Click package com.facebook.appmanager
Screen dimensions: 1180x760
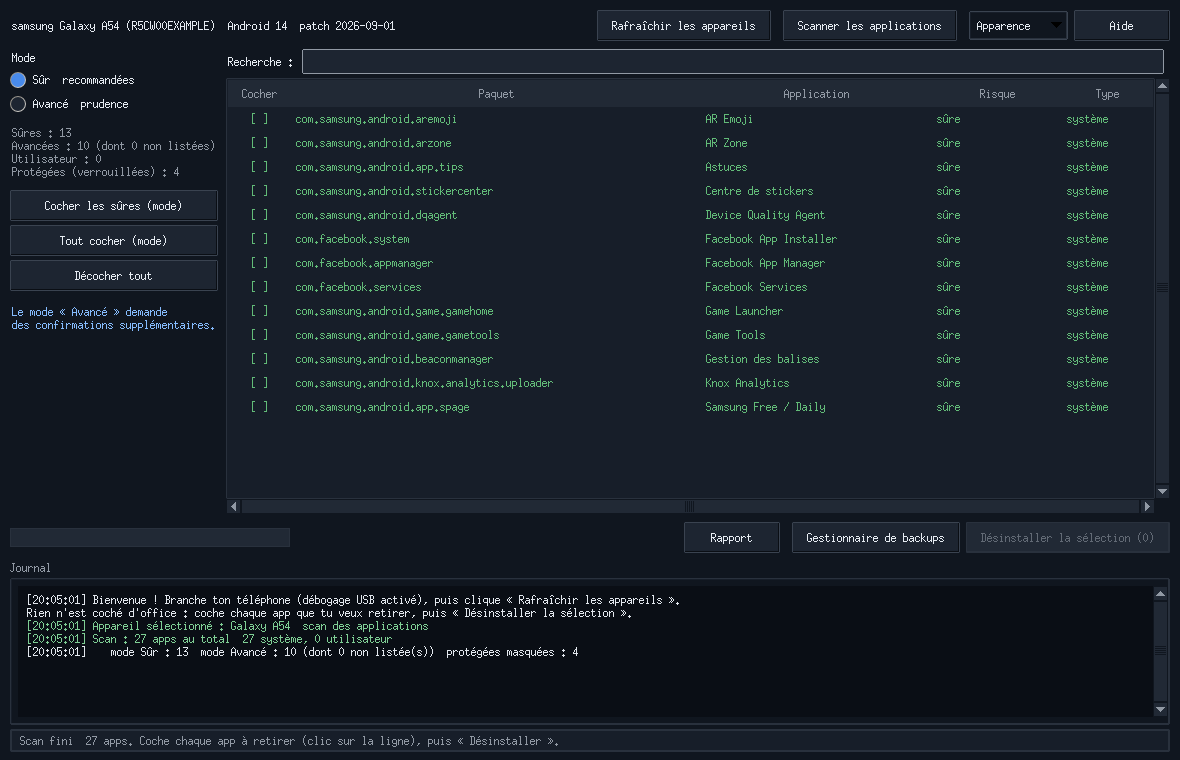364,263
